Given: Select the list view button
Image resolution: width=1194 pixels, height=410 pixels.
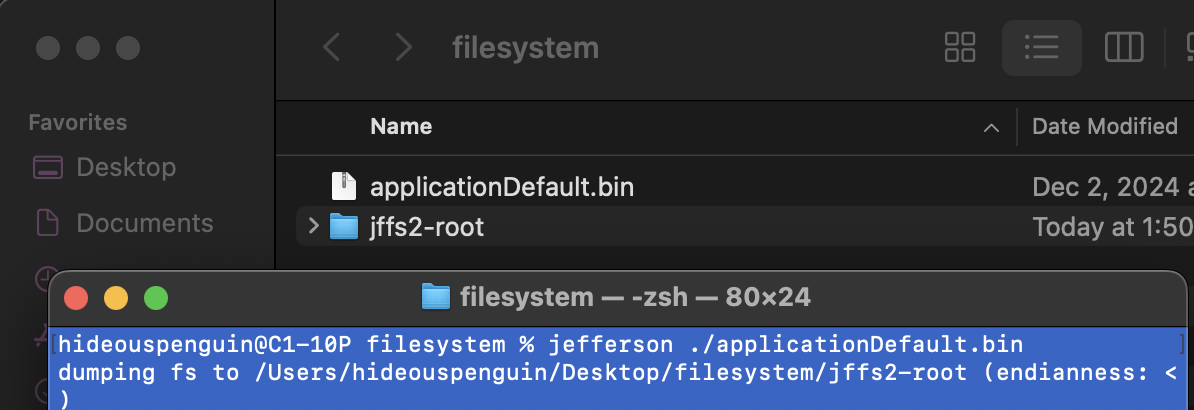Looking at the screenshot, I should 1041,48.
